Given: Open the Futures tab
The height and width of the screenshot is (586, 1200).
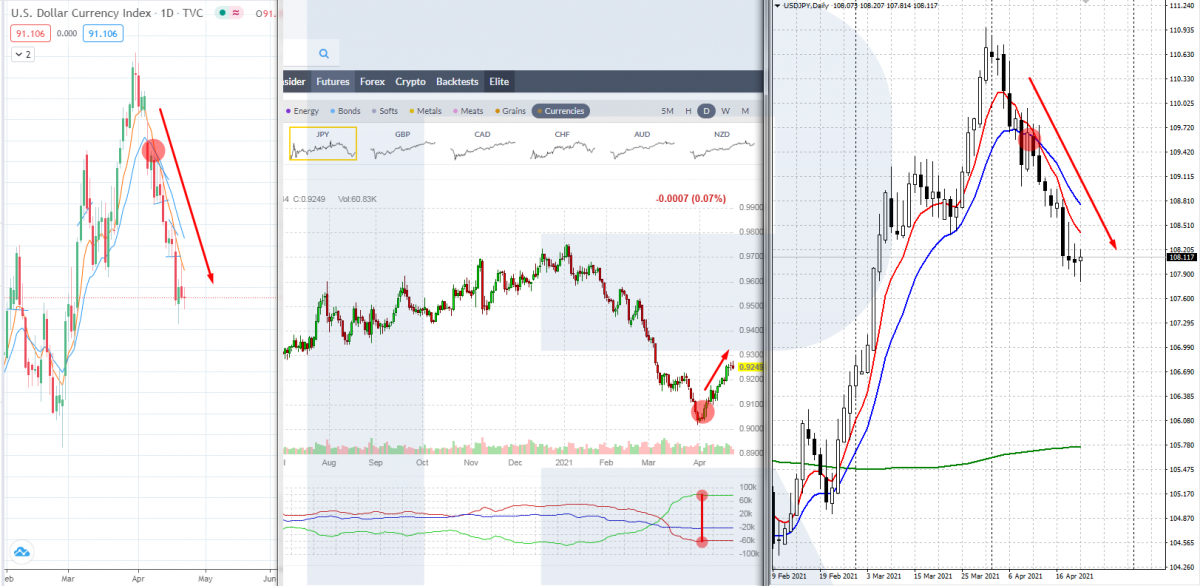Looking at the screenshot, I should tap(332, 82).
